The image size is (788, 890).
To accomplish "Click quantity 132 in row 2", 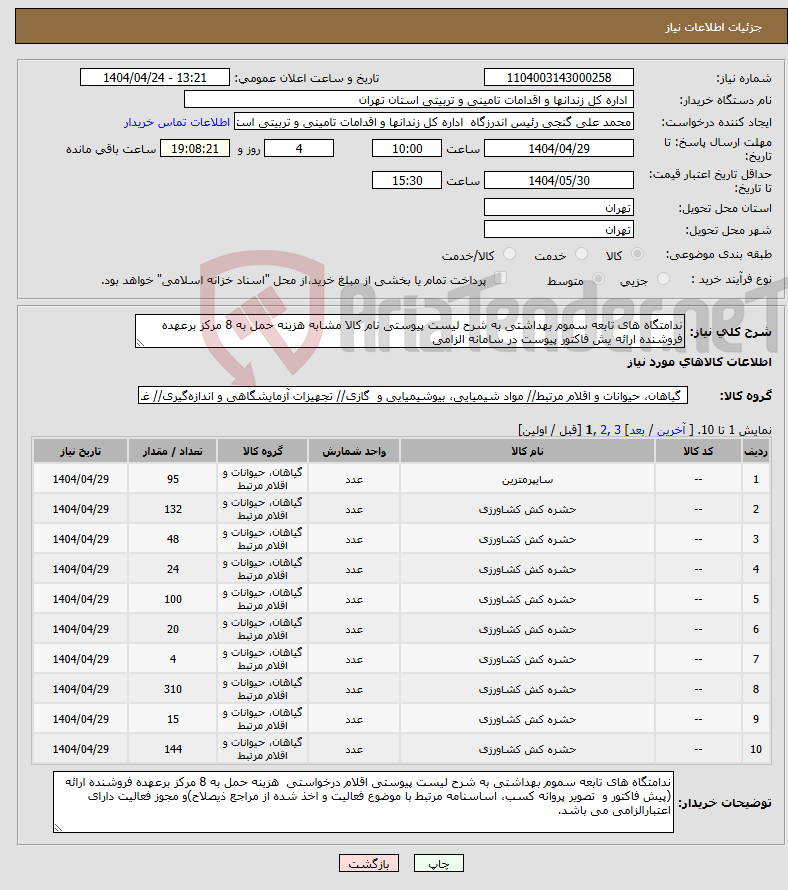I will click(x=173, y=510).
